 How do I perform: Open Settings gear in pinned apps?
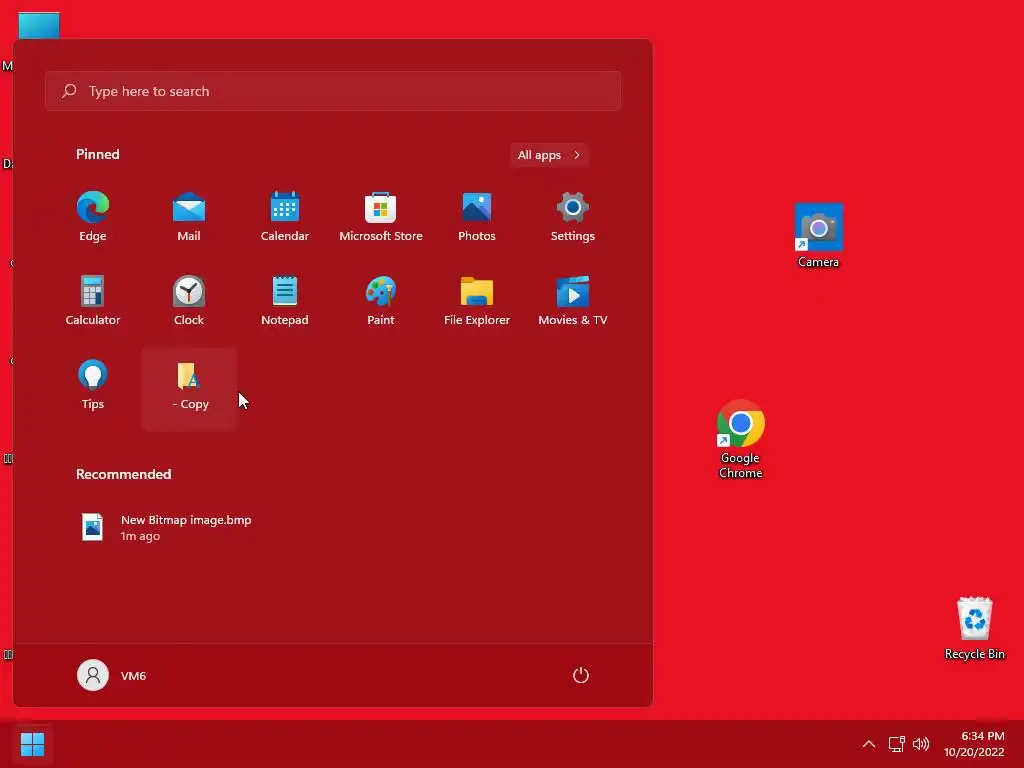pyautogui.click(x=573, y=219)
